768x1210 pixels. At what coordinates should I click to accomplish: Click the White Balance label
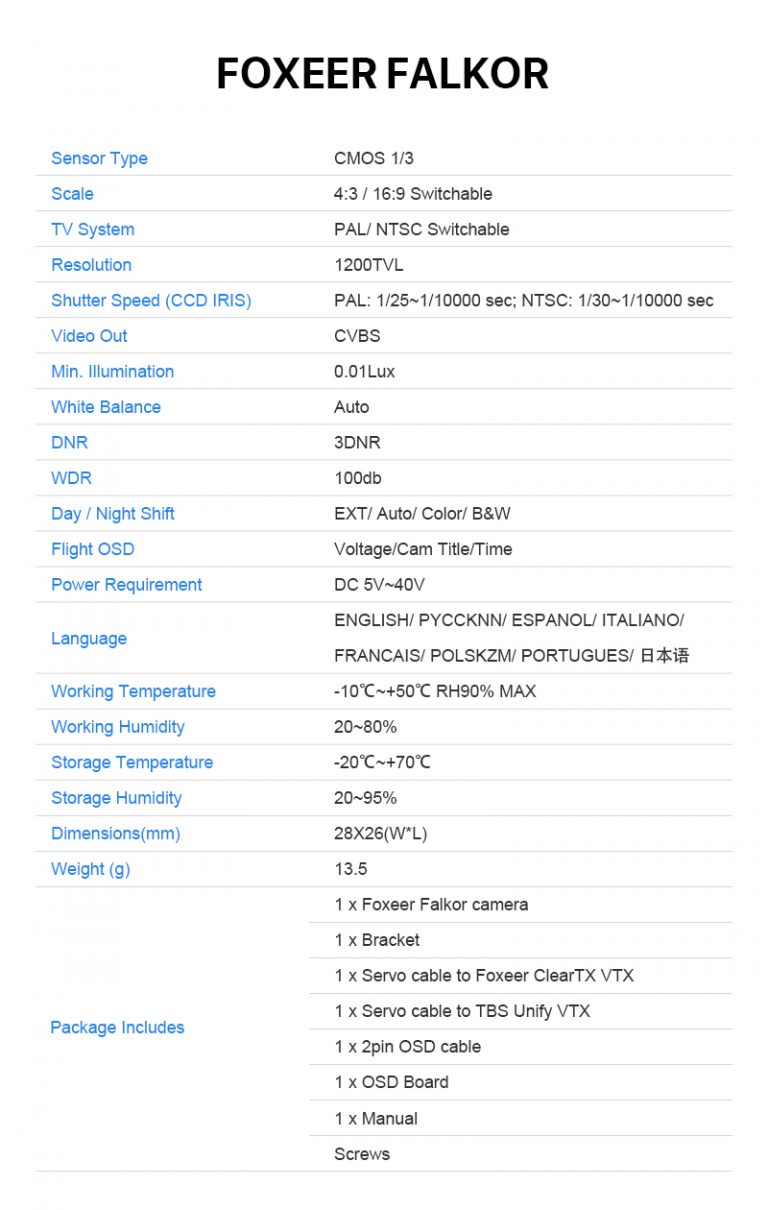[106, 407]
